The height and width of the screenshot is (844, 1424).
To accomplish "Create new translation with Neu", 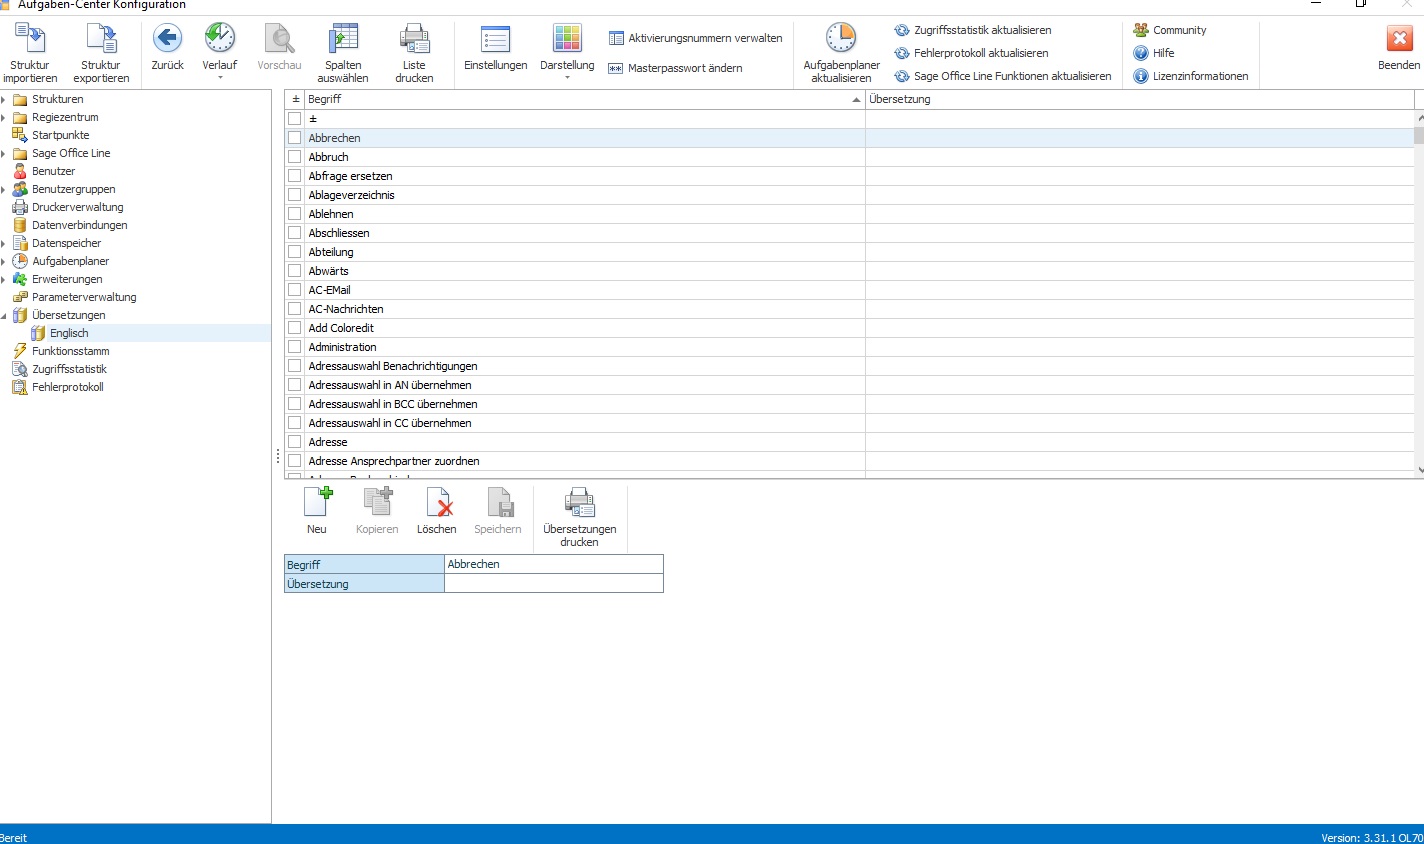I will tap(317, 511).
